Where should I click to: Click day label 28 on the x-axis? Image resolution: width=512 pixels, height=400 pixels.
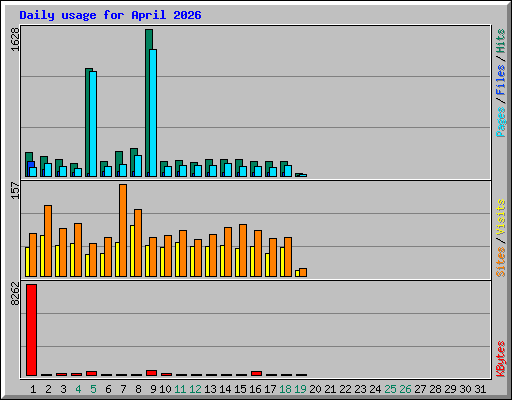(x=435, y=389)
